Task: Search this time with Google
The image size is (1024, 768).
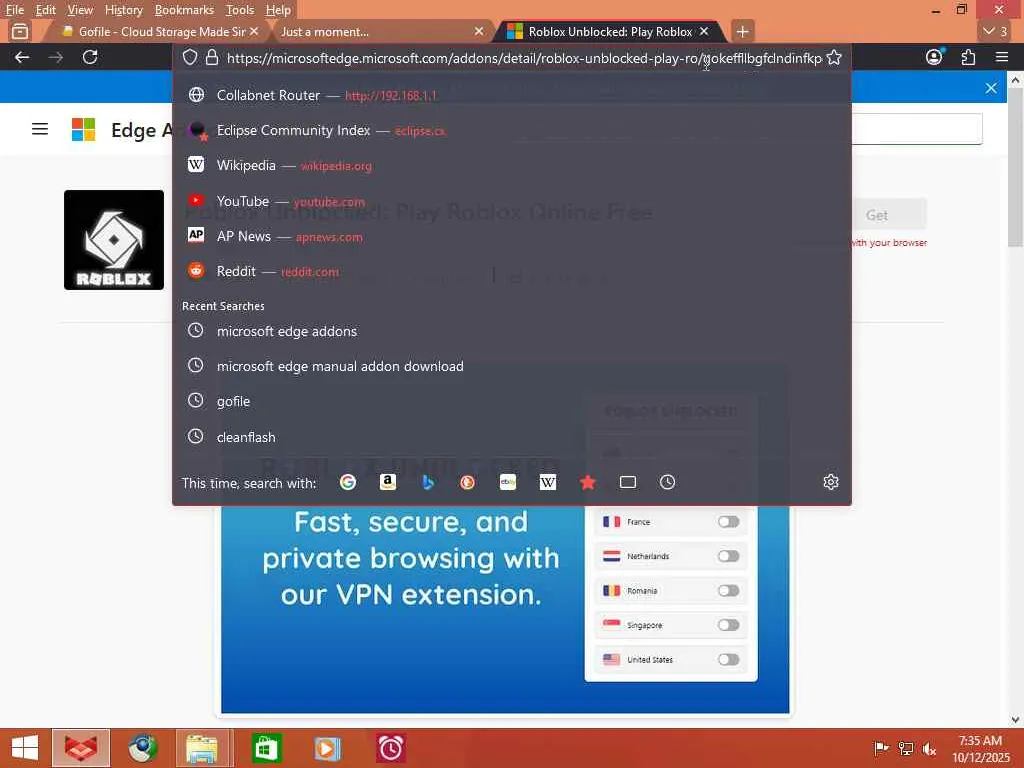Action: pyautogui.click(x=348, y=483)
